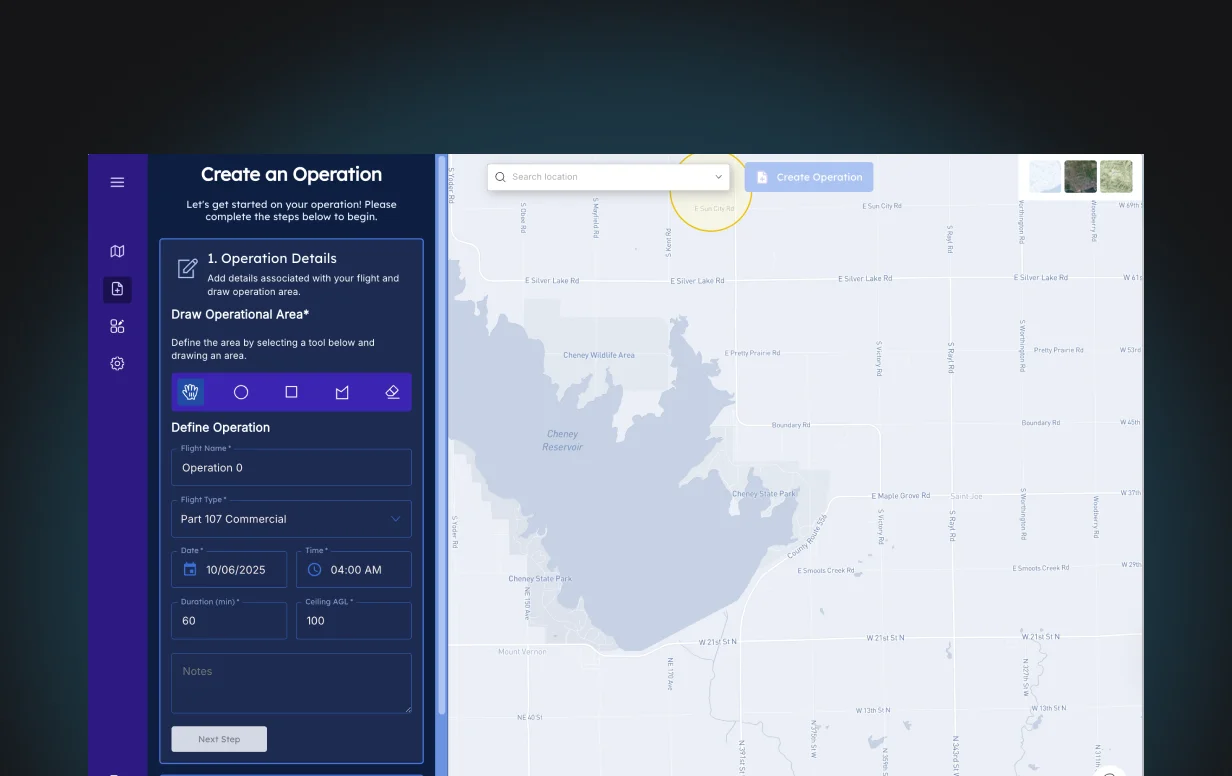The width and height of the screenshot is (1232, 776).
Task: Select the eraser tool
Action: [x=392, y=392]
